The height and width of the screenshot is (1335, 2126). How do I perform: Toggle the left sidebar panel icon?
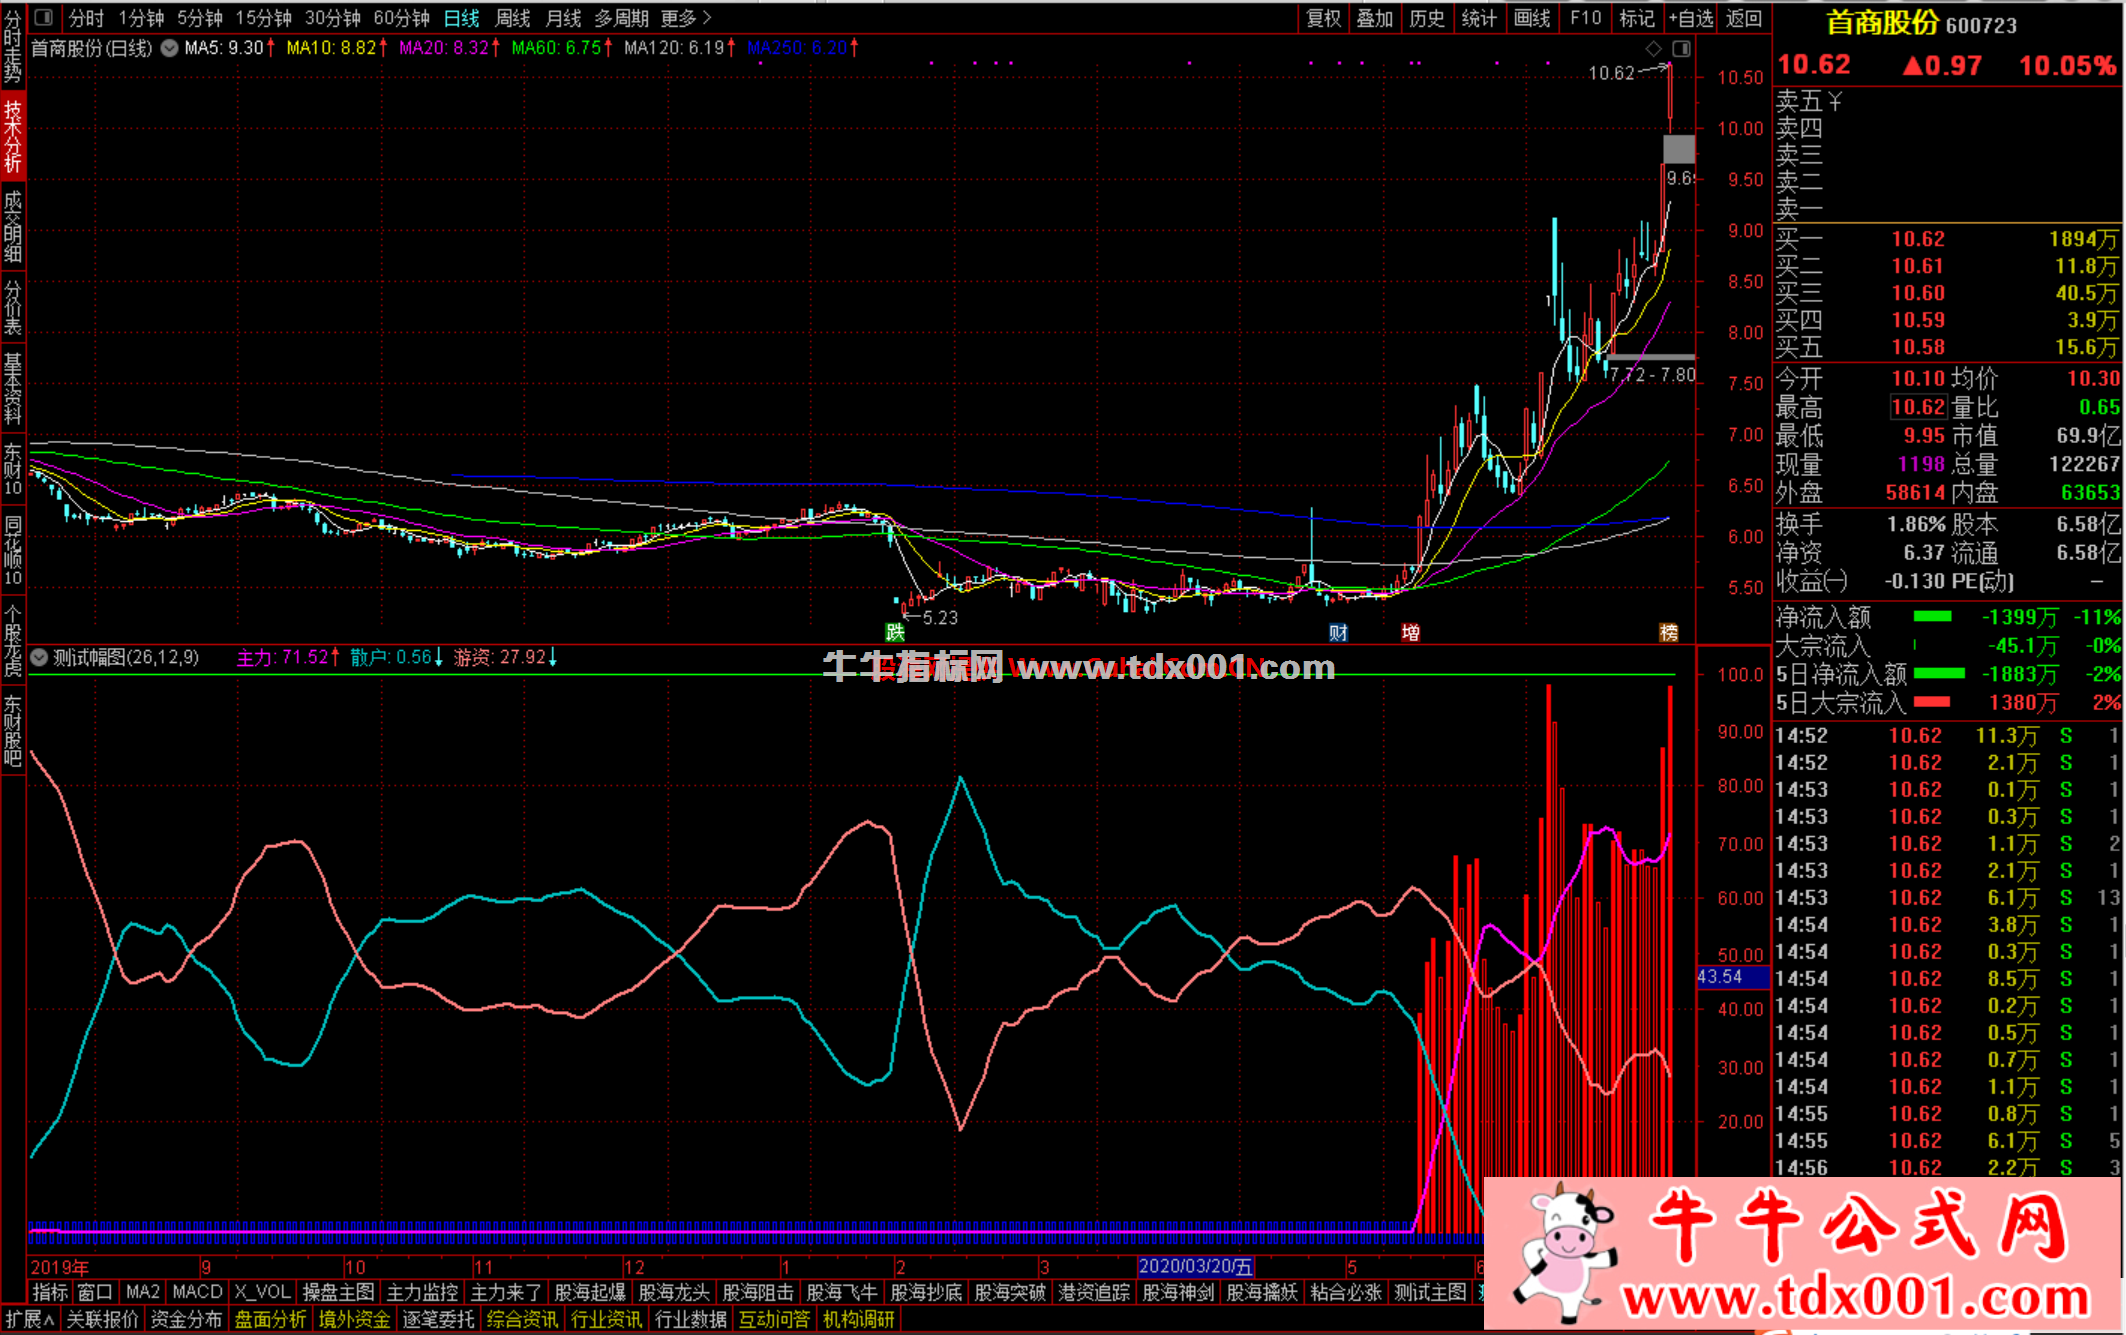[x=43, y=17]
